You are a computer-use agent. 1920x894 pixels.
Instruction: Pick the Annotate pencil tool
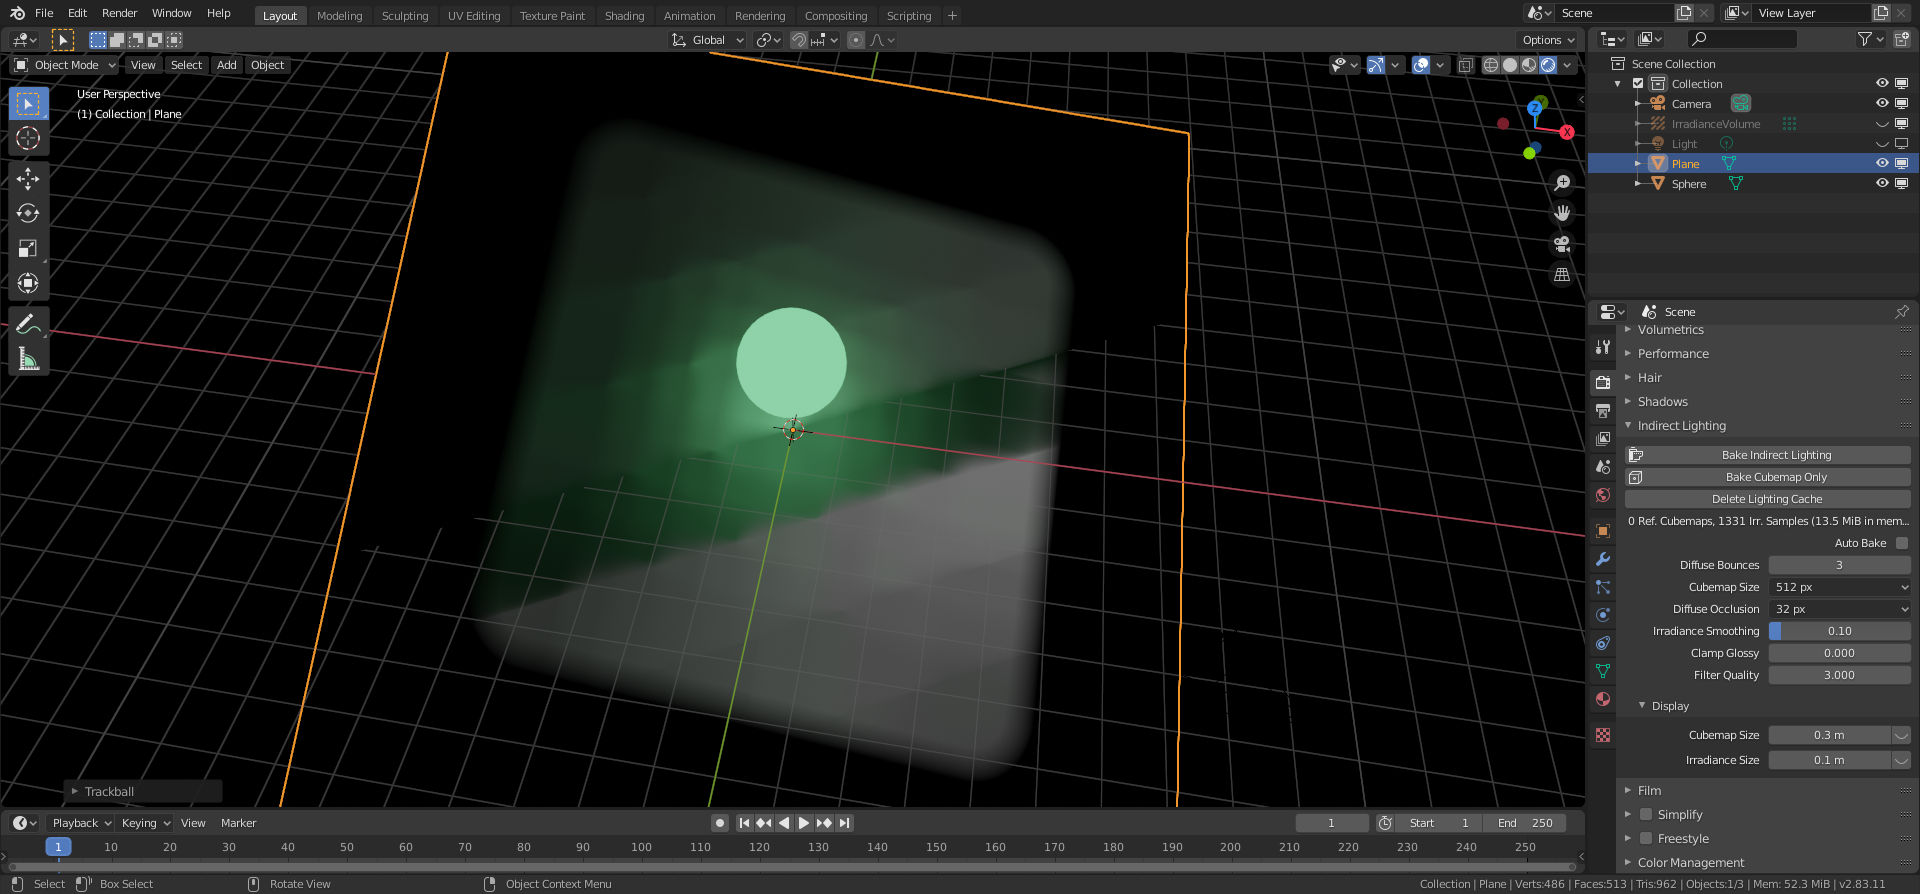28,324
